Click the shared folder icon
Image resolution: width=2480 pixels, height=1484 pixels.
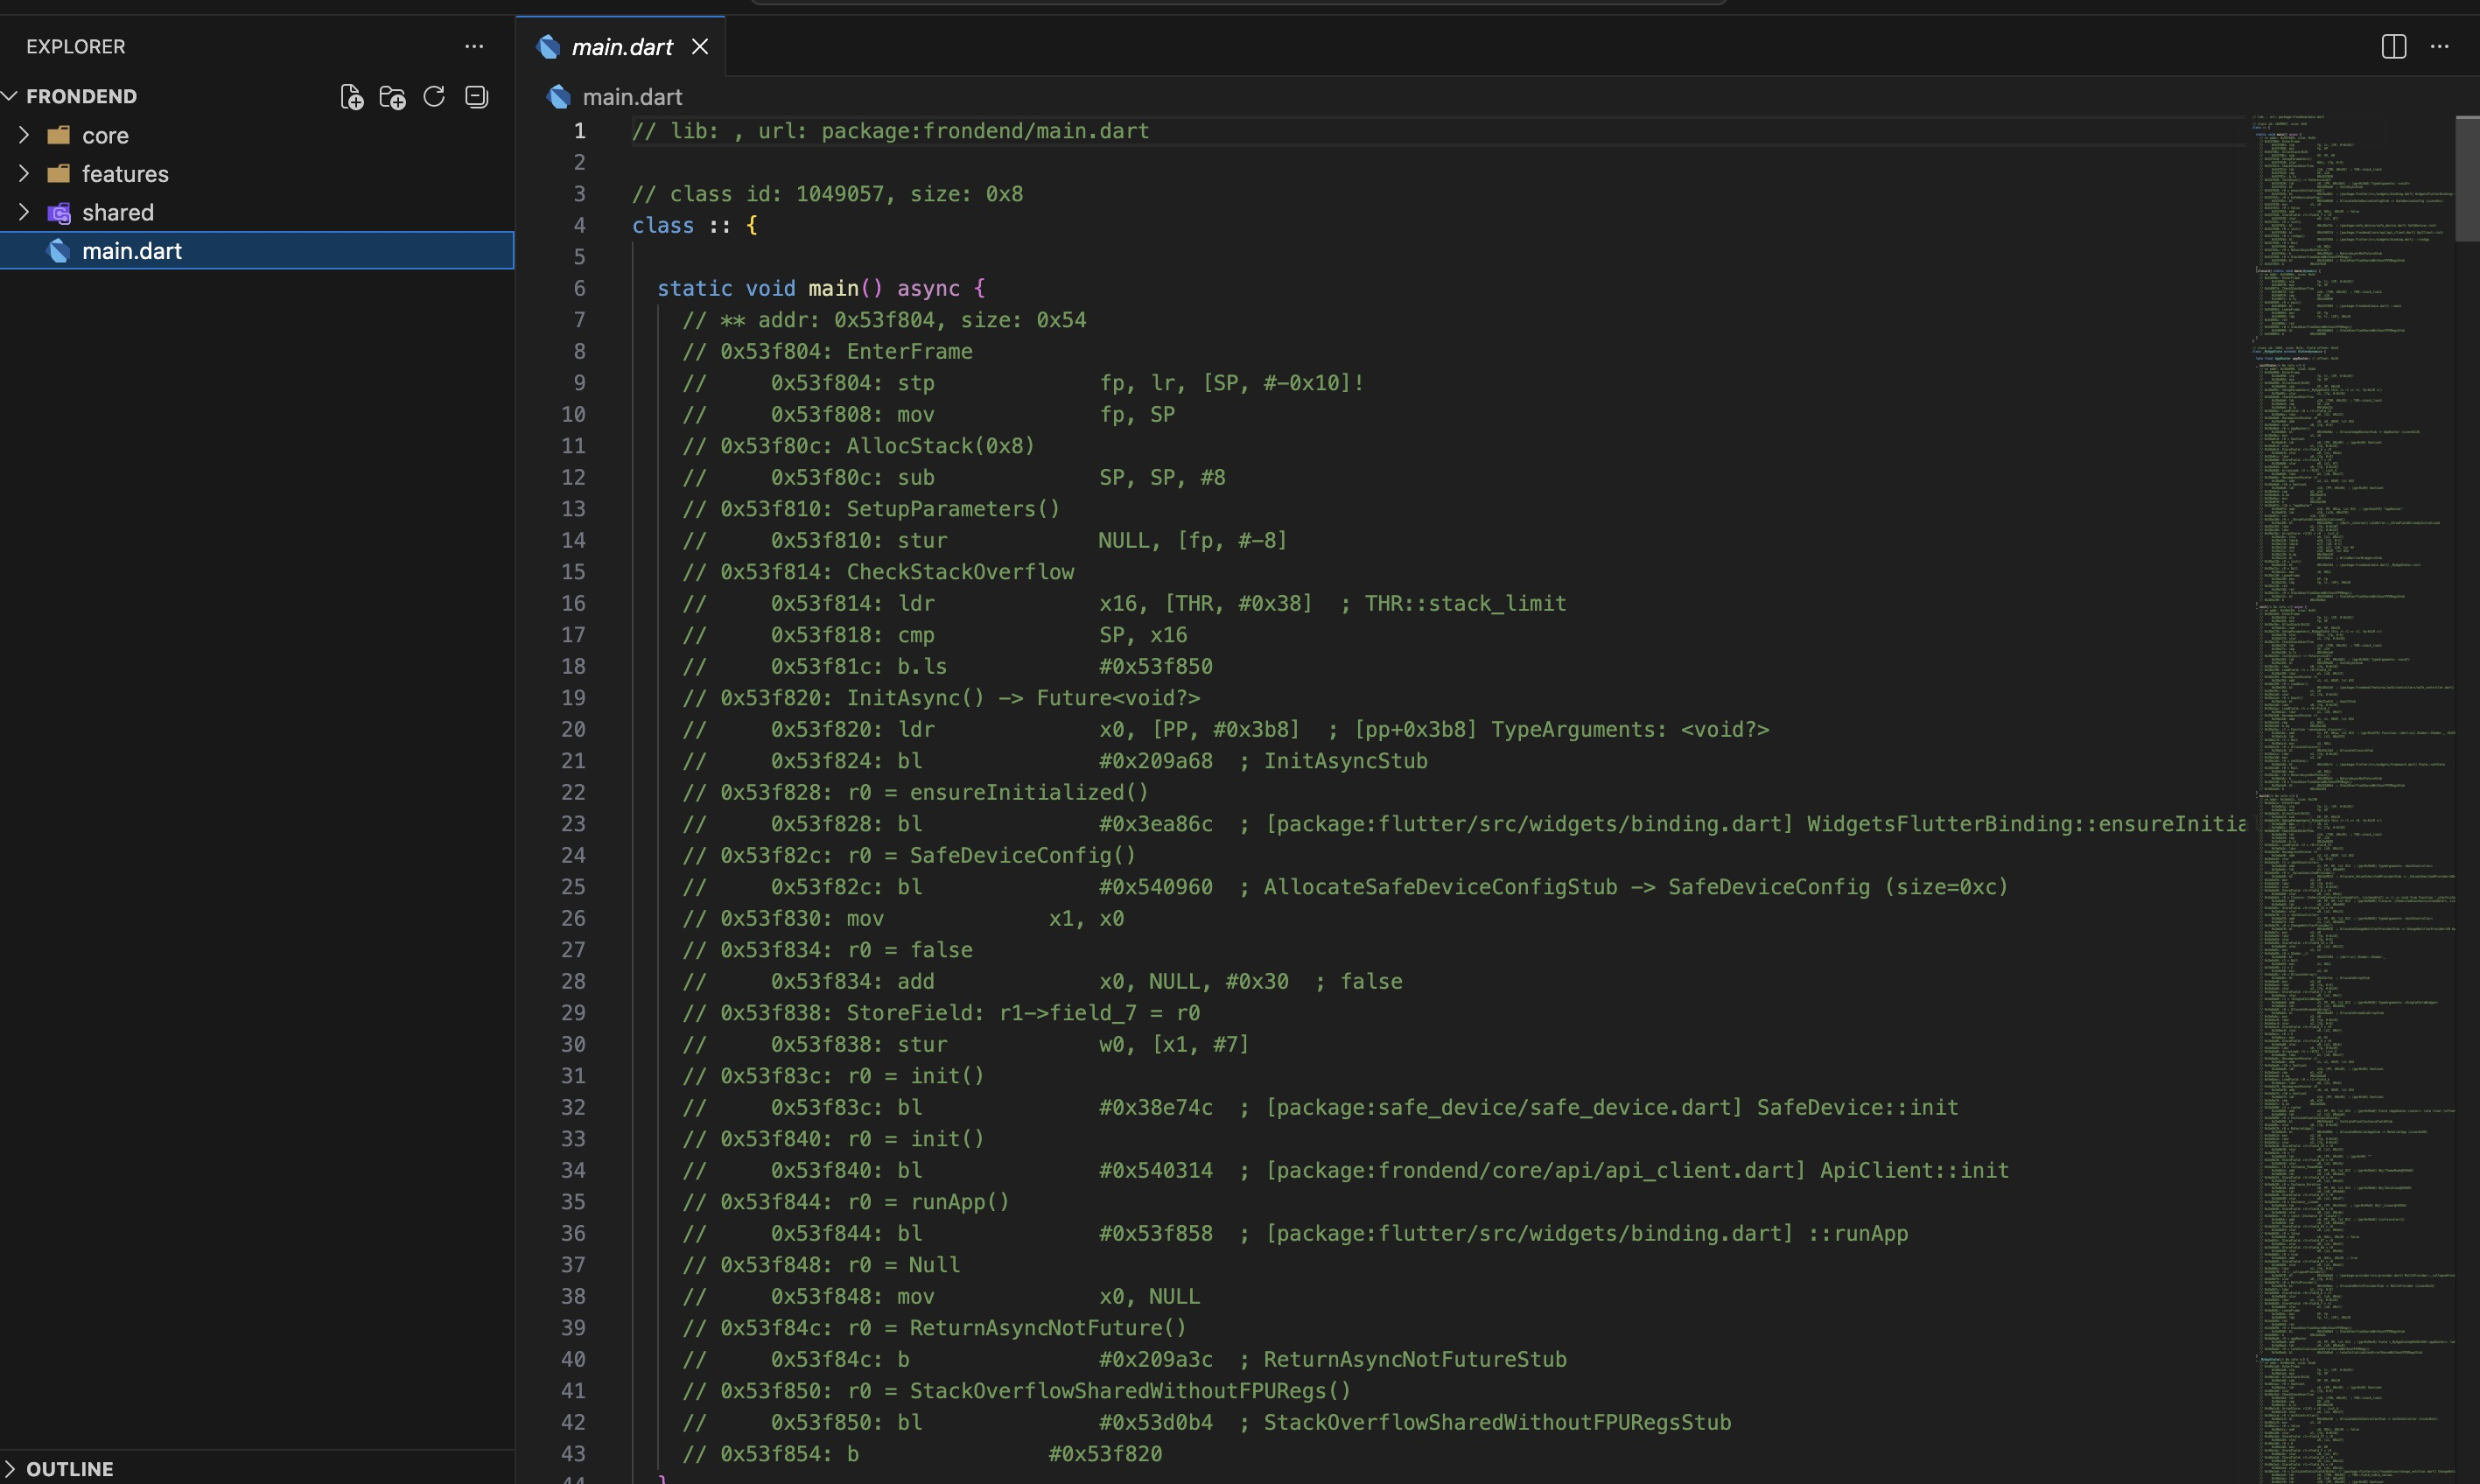pos(59,212)
